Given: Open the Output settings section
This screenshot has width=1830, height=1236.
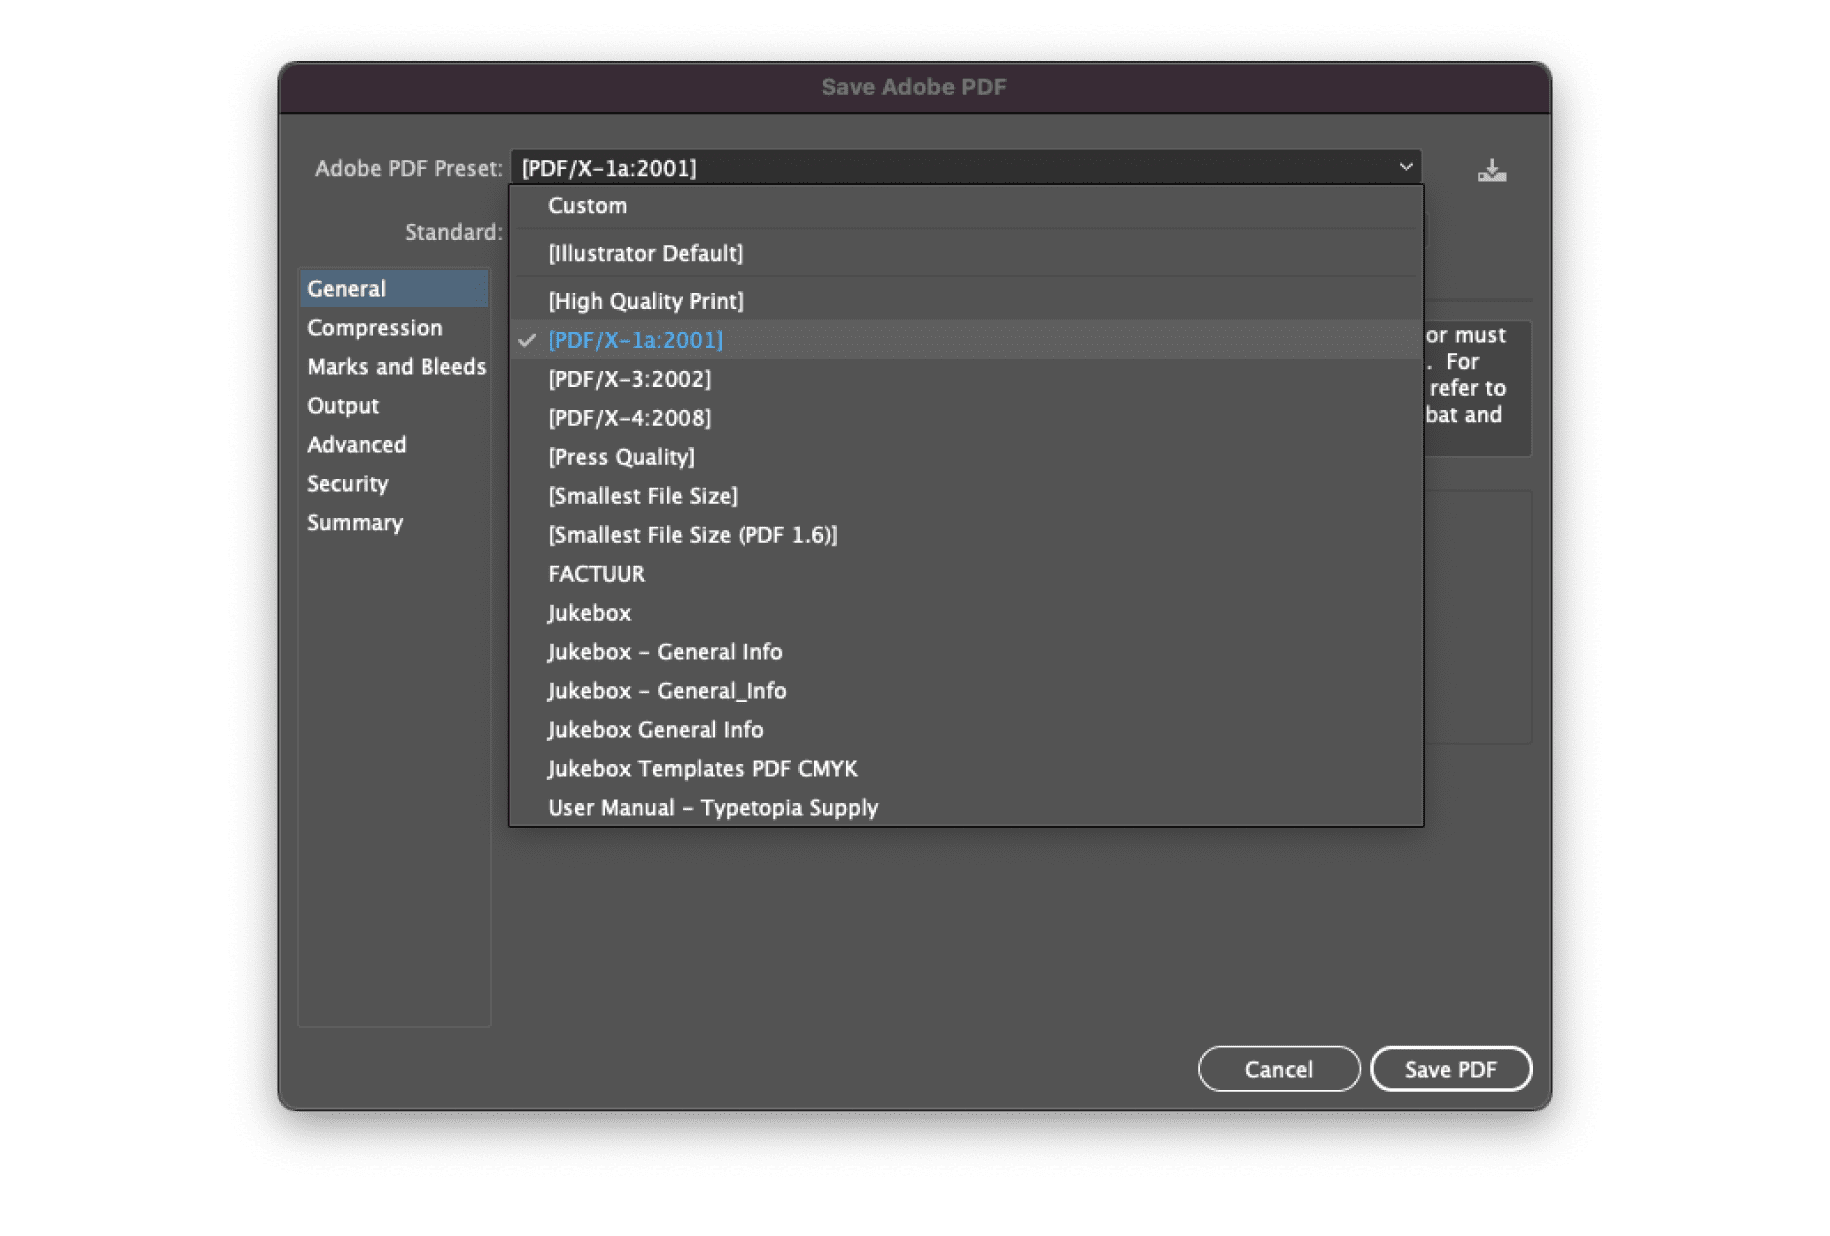Looking at the screenshot, I should point(394,406).
